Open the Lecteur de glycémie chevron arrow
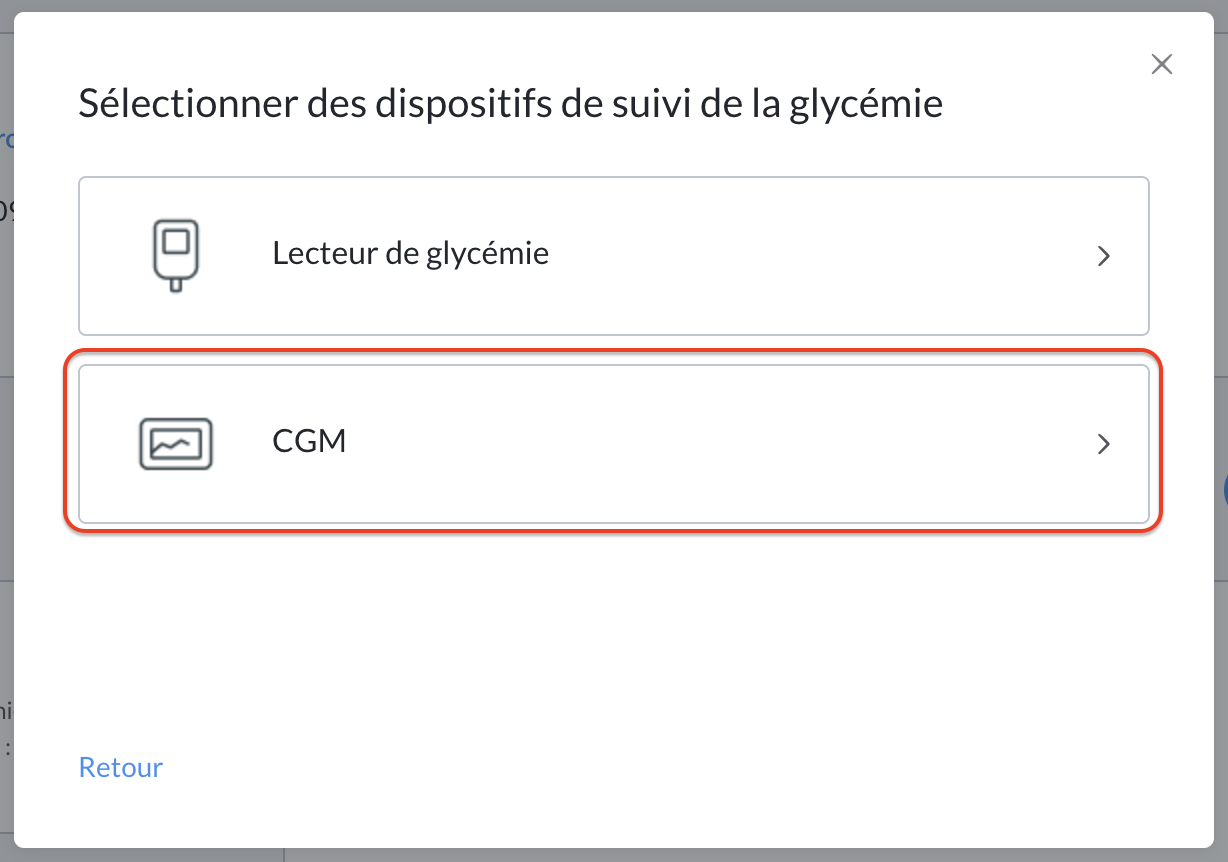Screen dimensions: 1228x862 point(1104,256)
